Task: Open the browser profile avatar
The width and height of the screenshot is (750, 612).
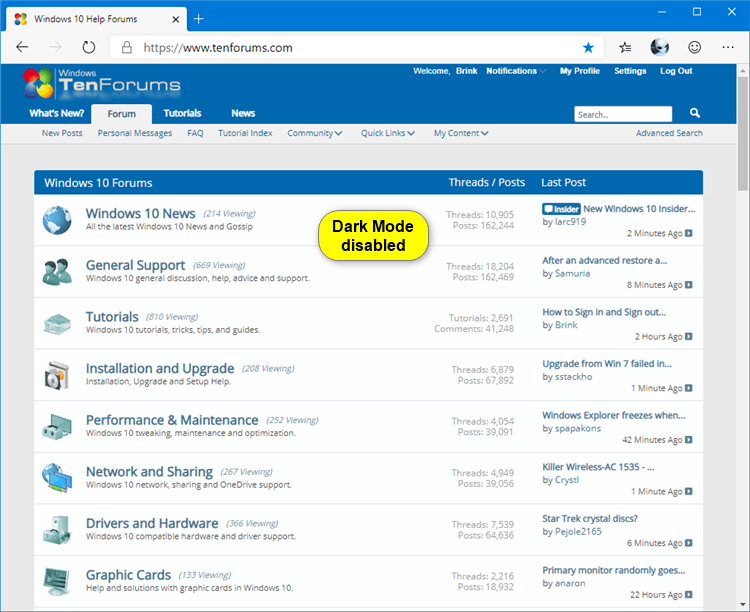Action: (x=660, y=47)
